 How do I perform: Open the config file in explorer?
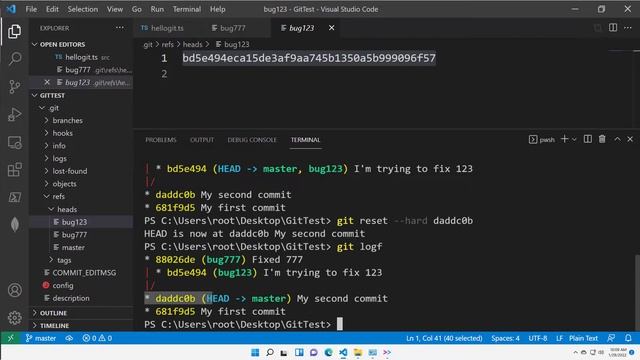[81, 285]
